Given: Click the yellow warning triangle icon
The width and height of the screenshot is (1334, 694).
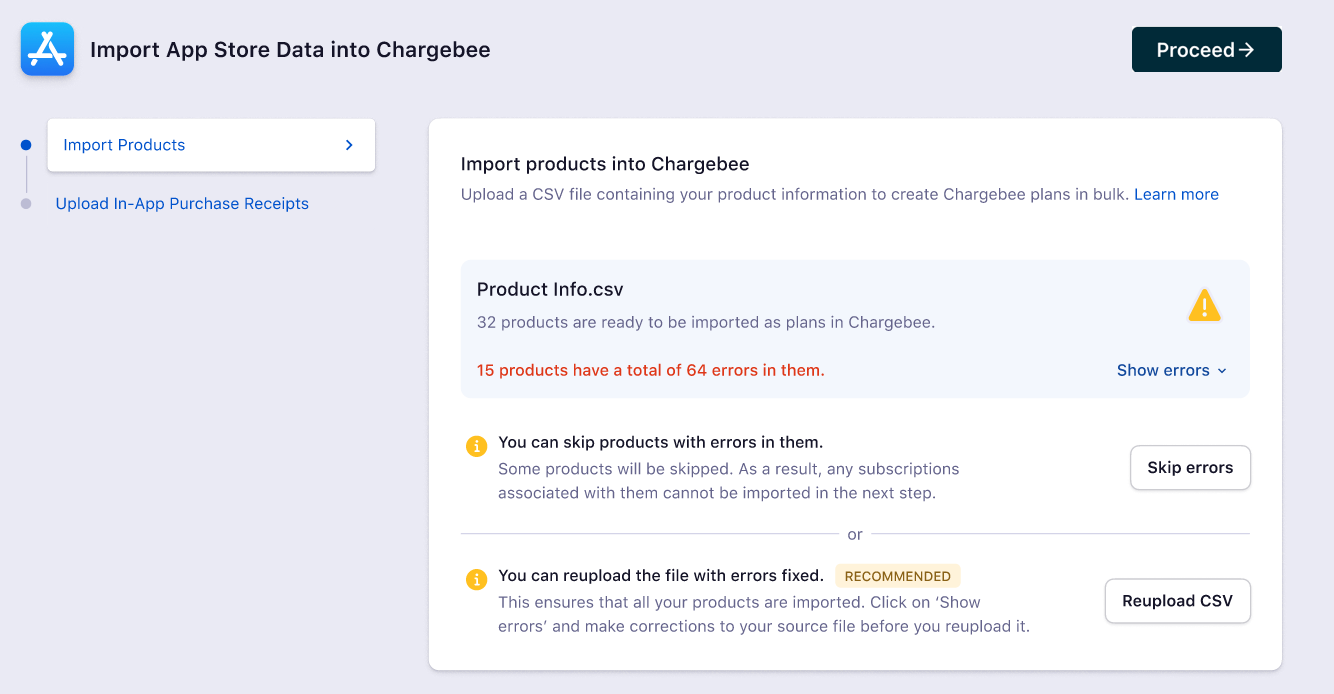Looking at the screenshot, I should point(1204,306).
